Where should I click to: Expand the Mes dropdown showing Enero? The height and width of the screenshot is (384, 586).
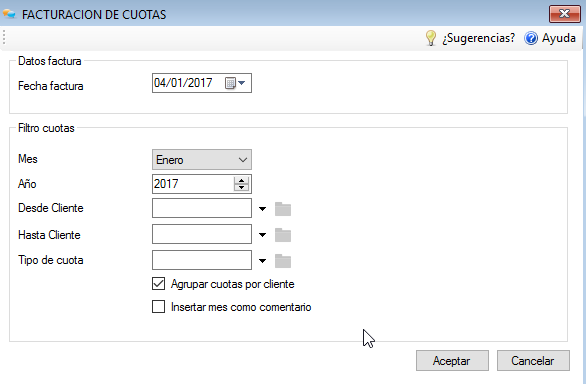point(202,160)
